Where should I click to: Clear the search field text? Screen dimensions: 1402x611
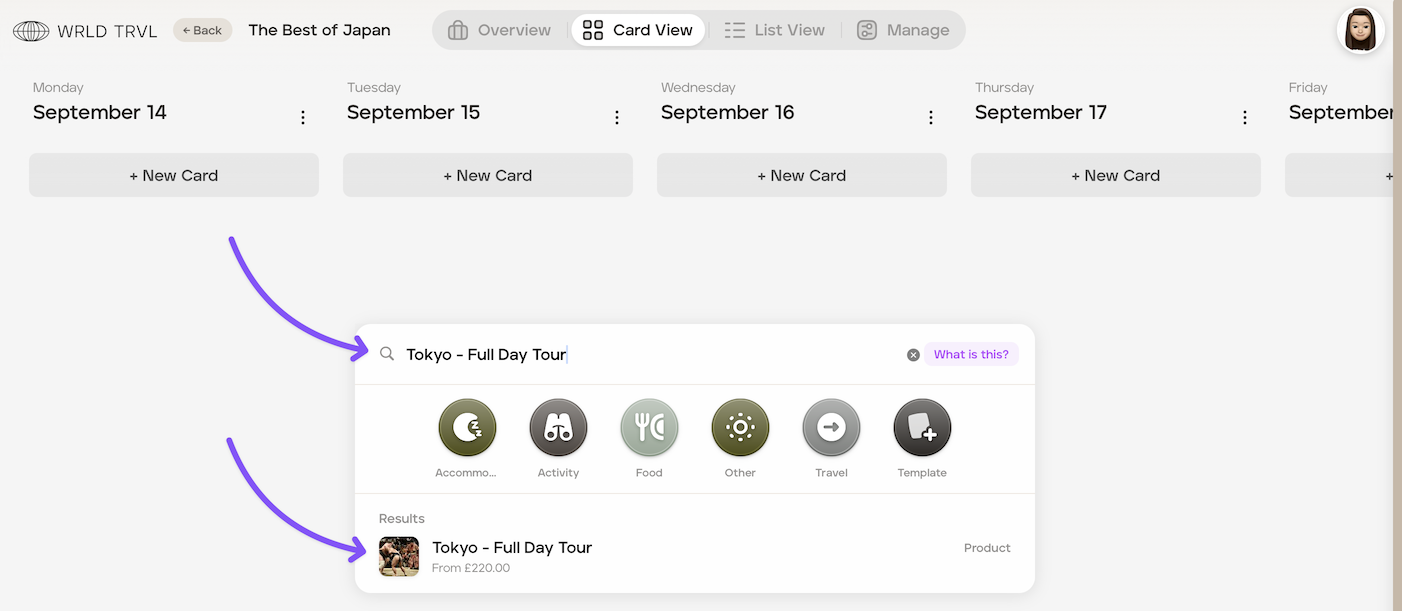[x=913, y=355]
